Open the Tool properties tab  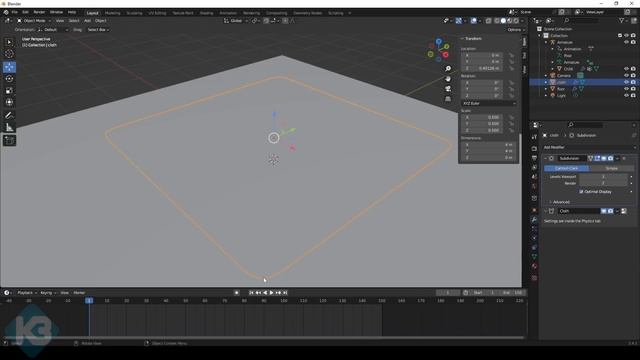(x=534, y=137)
